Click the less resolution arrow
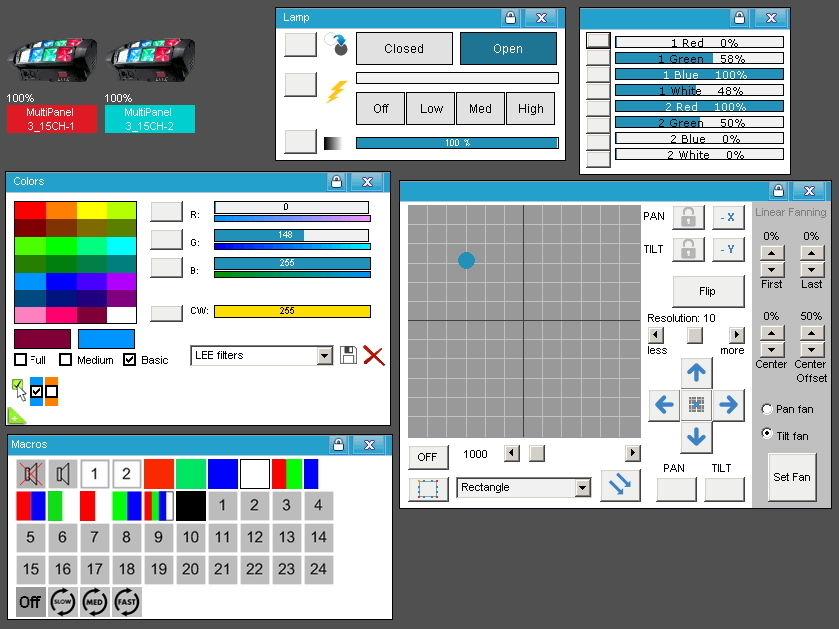 point(655,335)
